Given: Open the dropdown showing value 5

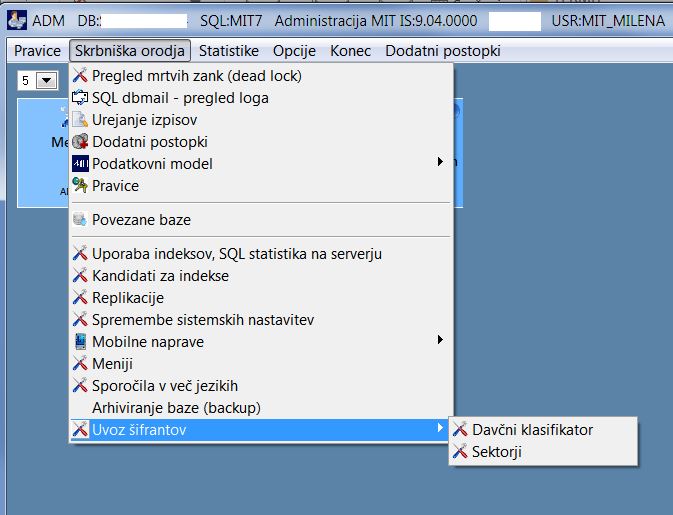Looking at the screenshot, I should pyautogui.click(x=46, y=80).
